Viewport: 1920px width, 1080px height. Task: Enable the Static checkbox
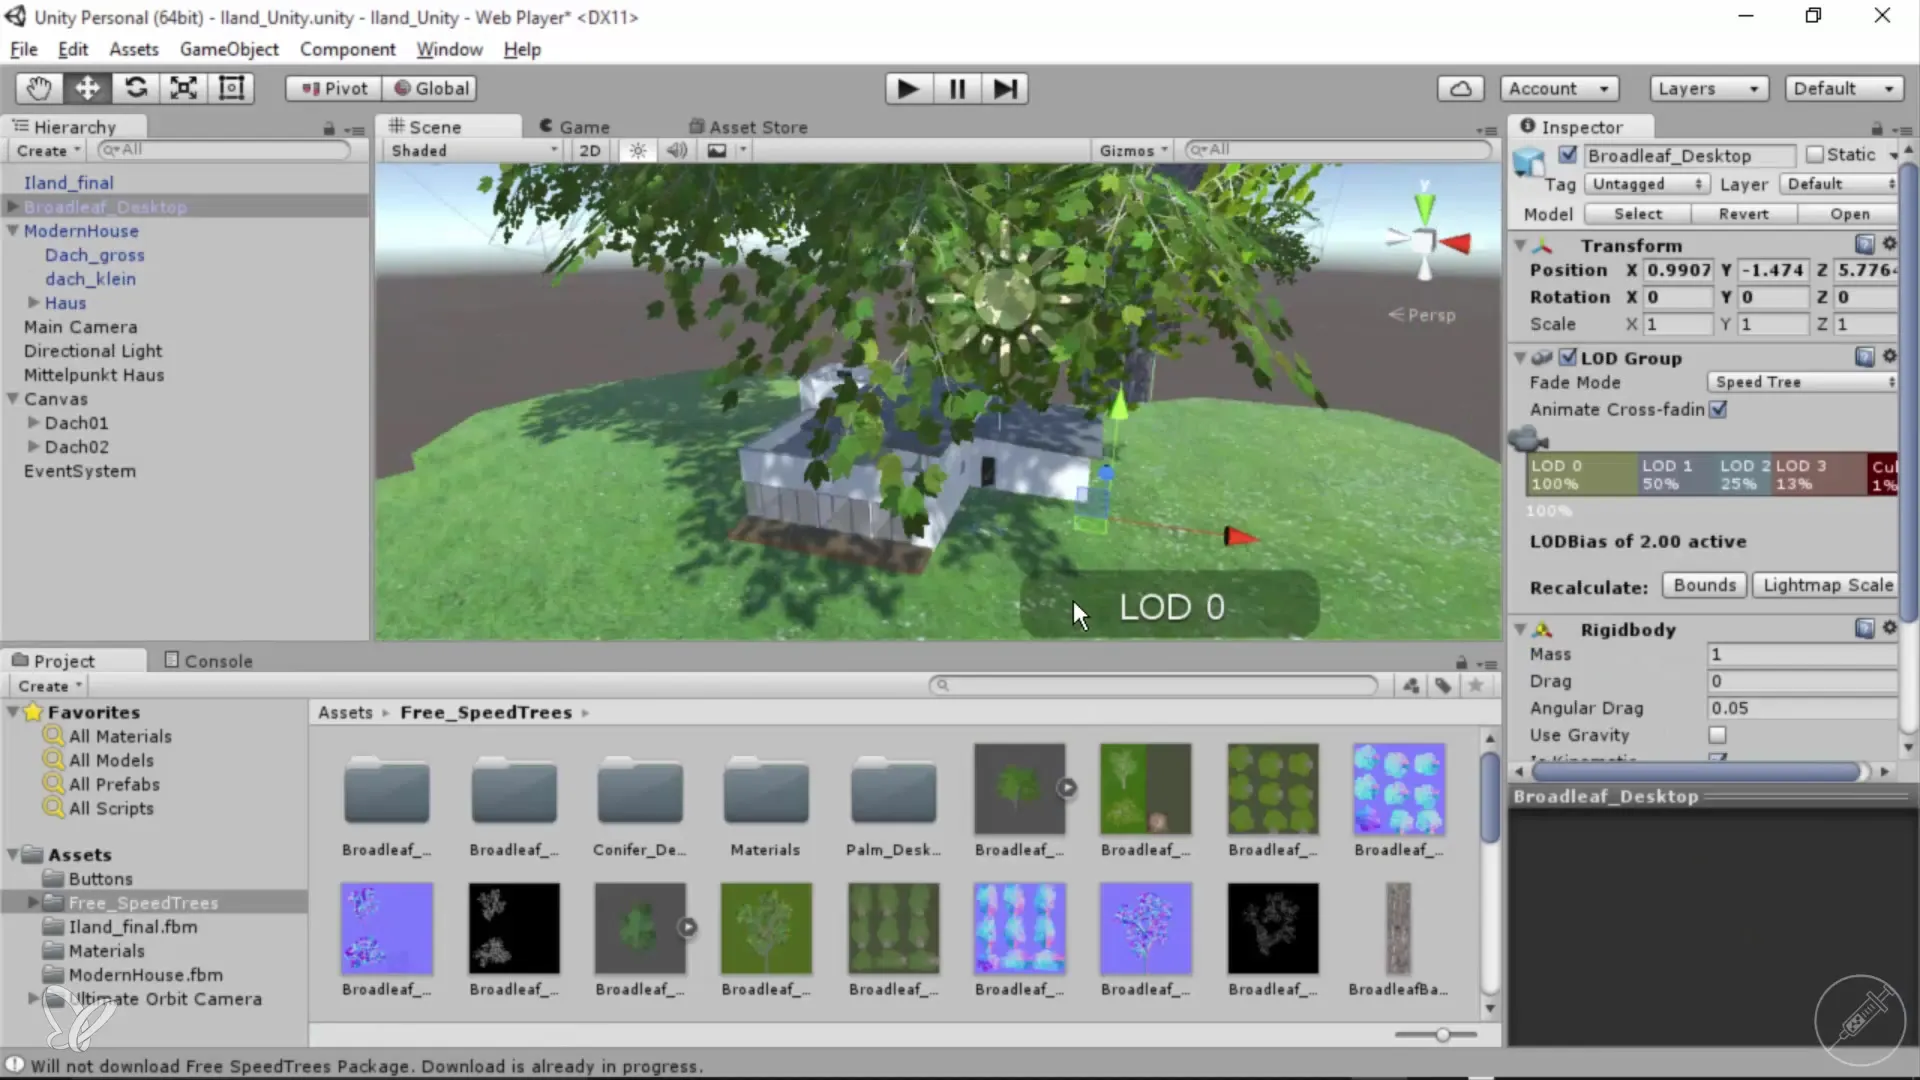[1815, 155]
